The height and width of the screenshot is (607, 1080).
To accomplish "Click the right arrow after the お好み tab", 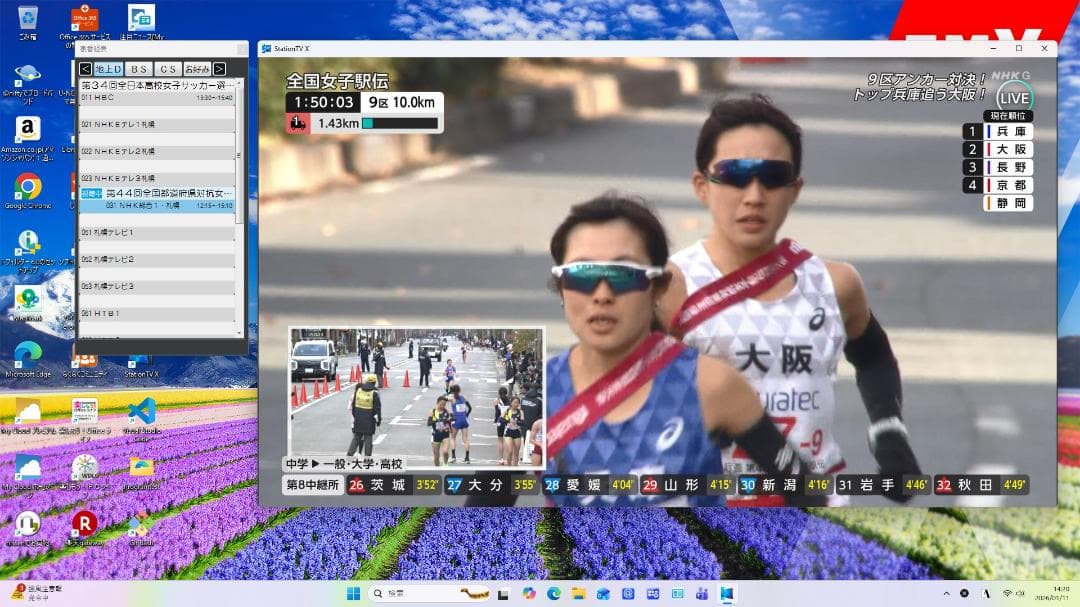I will point(220,68).
